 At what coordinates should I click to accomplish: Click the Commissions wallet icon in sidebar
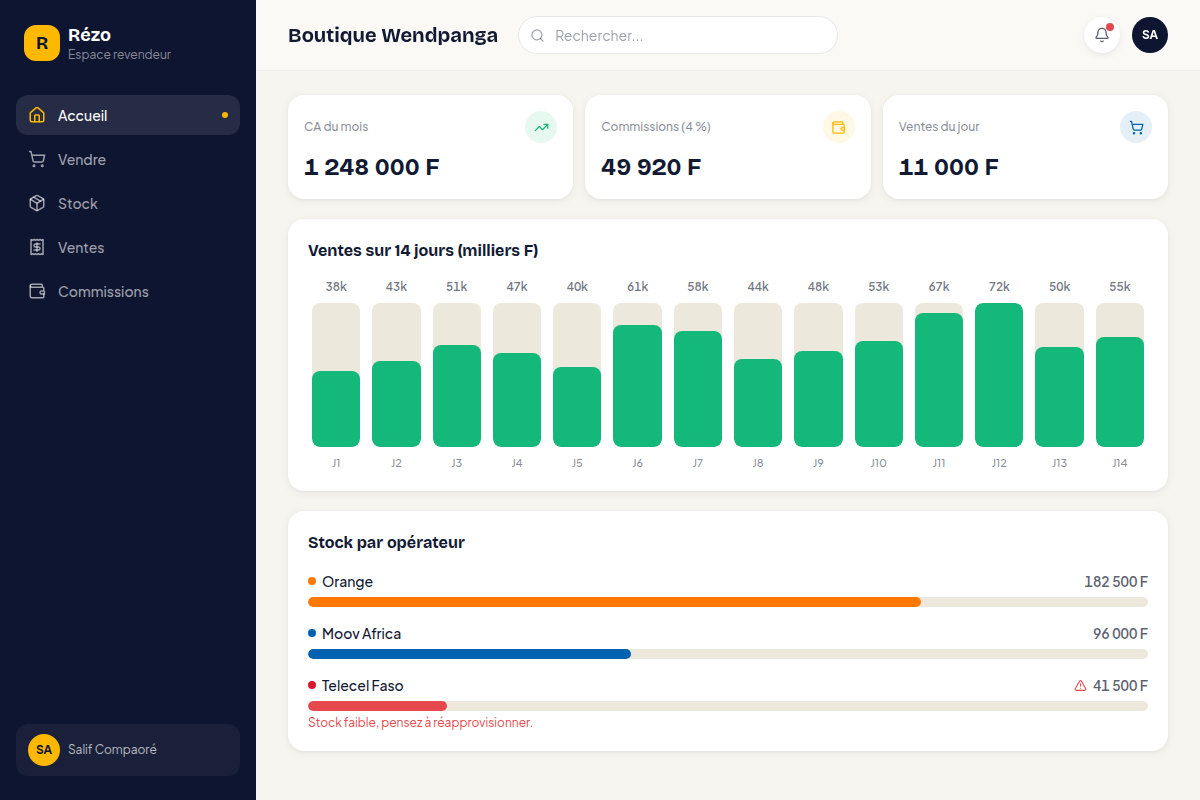pyautogui.click(x=37, y=291)
